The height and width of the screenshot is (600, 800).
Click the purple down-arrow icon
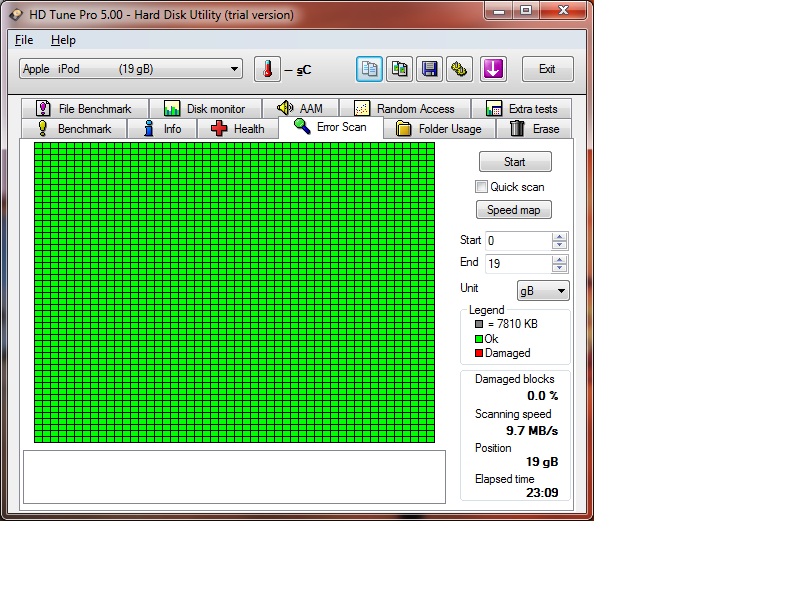click(x=494, y=69)
